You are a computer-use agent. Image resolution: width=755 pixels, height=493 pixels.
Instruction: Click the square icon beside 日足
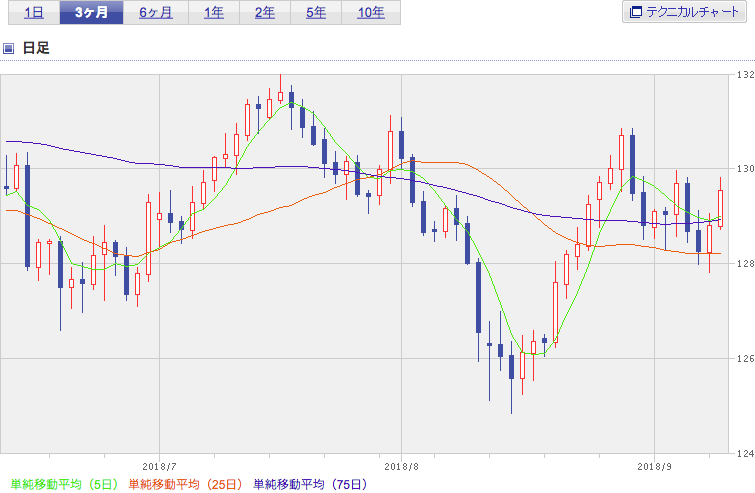coord(8,48)
